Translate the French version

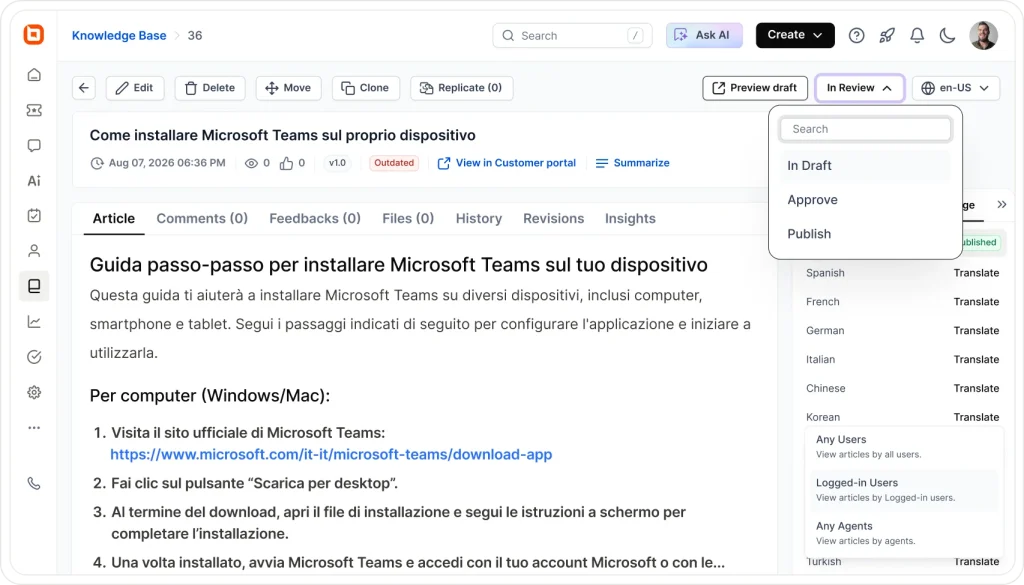pyautogui.click(x=976, y=302)
